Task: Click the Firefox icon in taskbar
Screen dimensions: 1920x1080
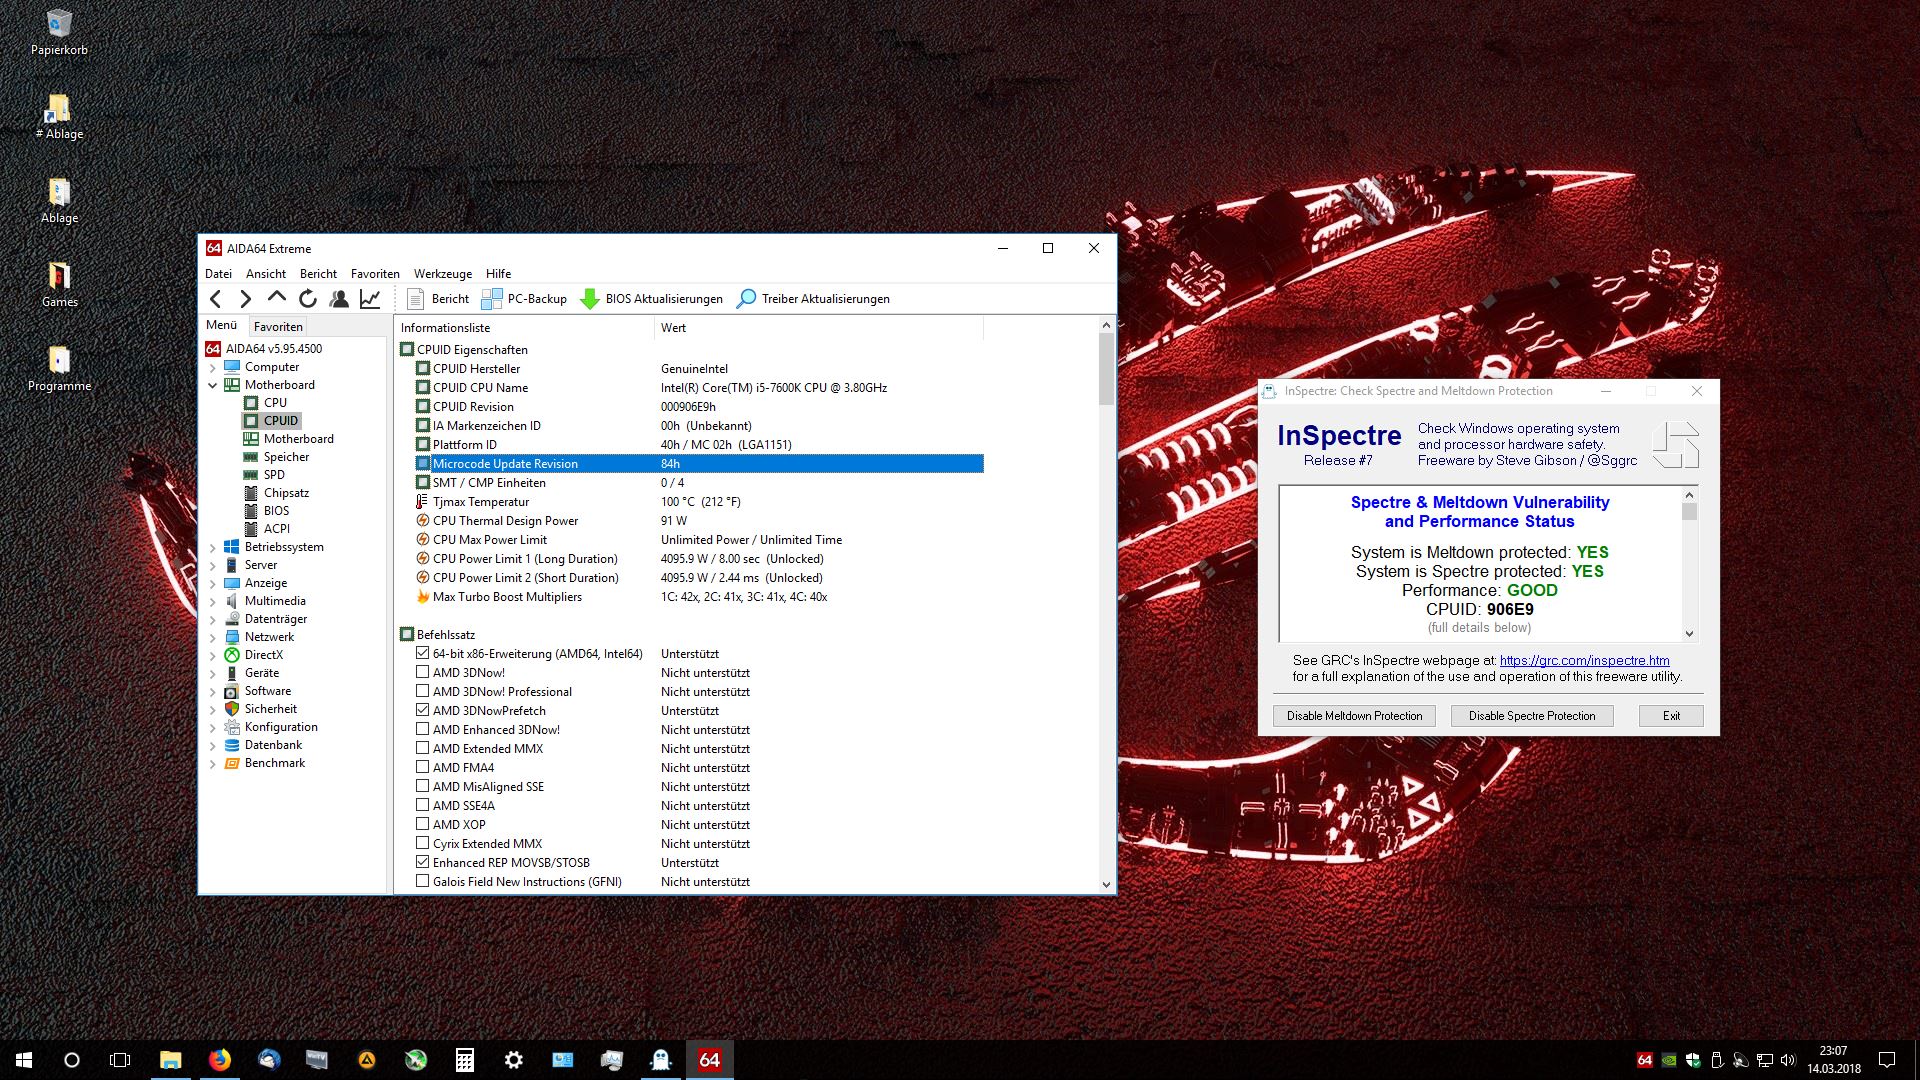Action: point(220,1060)
